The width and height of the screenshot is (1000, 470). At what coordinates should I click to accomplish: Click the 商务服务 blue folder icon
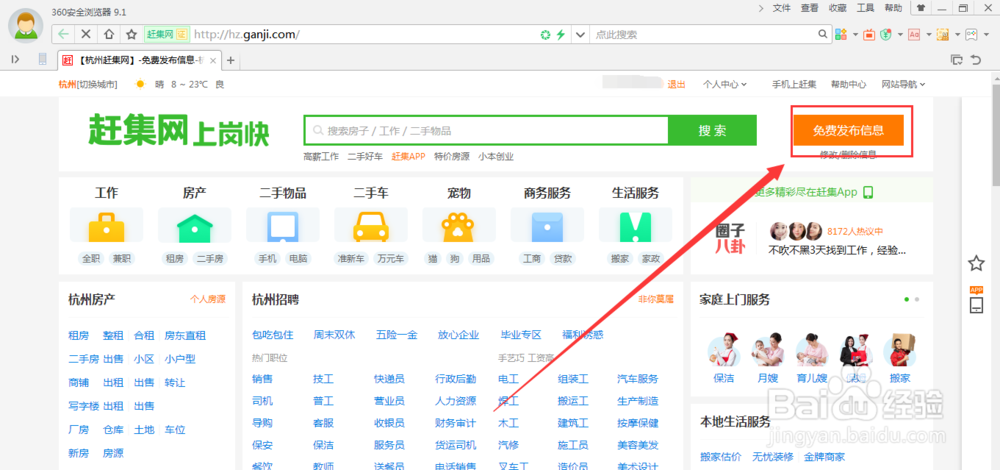(x=547, y=227)
